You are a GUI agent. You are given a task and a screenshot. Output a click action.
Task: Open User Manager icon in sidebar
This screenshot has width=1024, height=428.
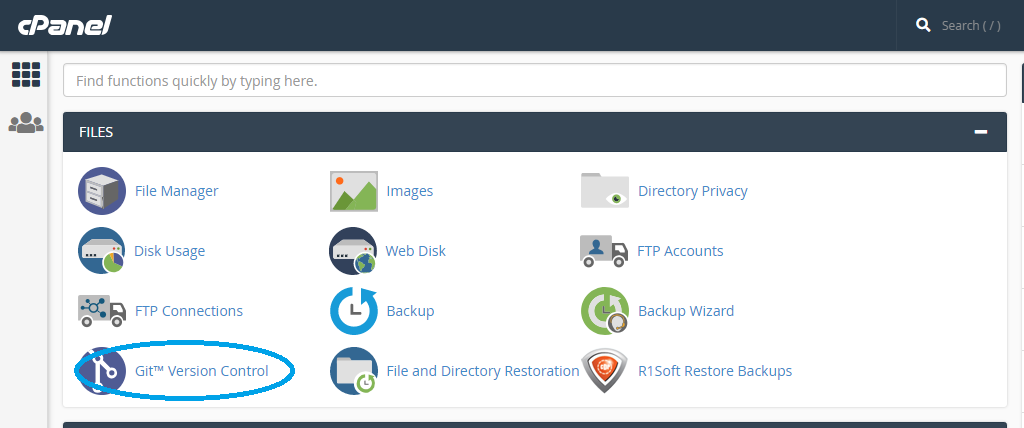click(25, 123)
